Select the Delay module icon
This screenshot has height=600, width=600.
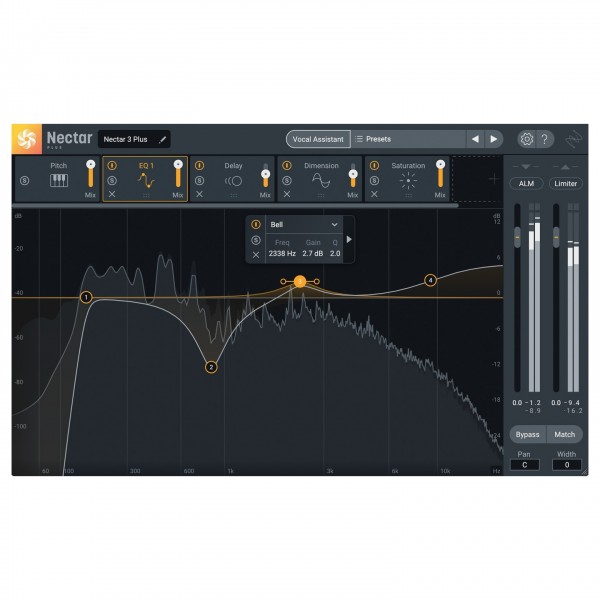coord(233,181)
